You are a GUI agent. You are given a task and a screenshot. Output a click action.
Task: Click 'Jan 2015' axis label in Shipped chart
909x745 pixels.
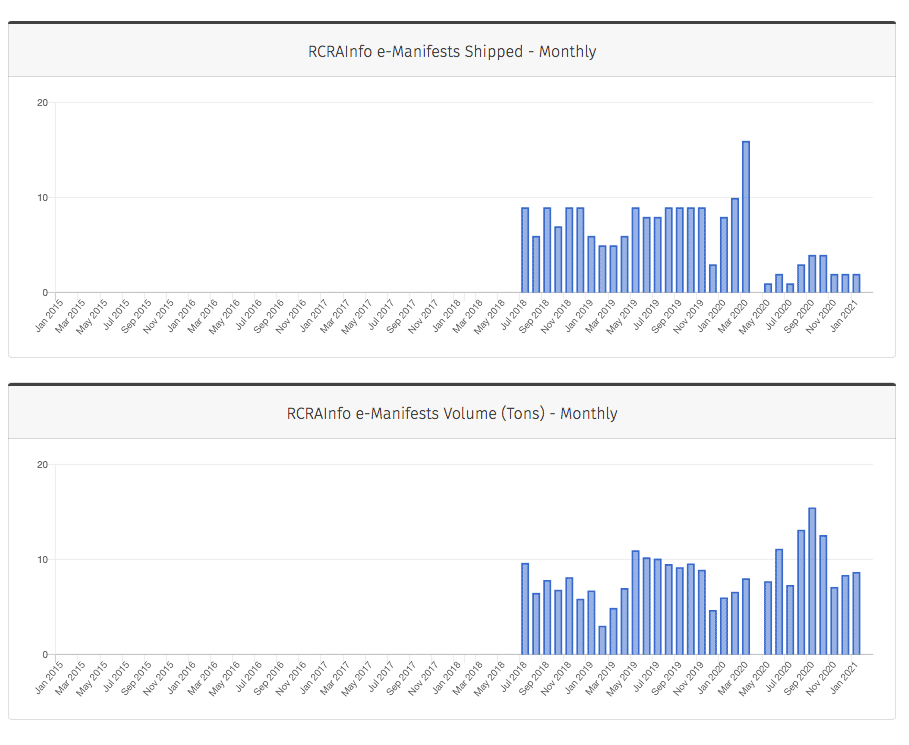pos(49,315)
